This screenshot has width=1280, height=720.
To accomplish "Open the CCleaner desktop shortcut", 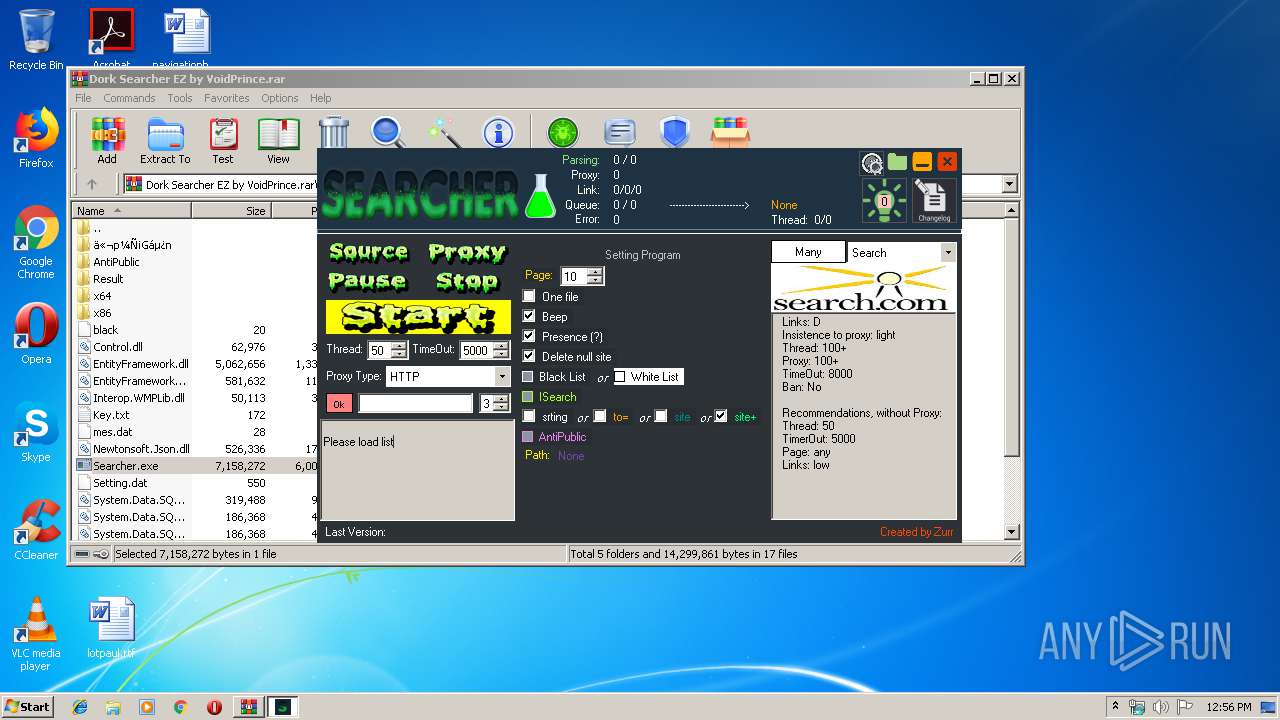I will [x=36, y=530].
